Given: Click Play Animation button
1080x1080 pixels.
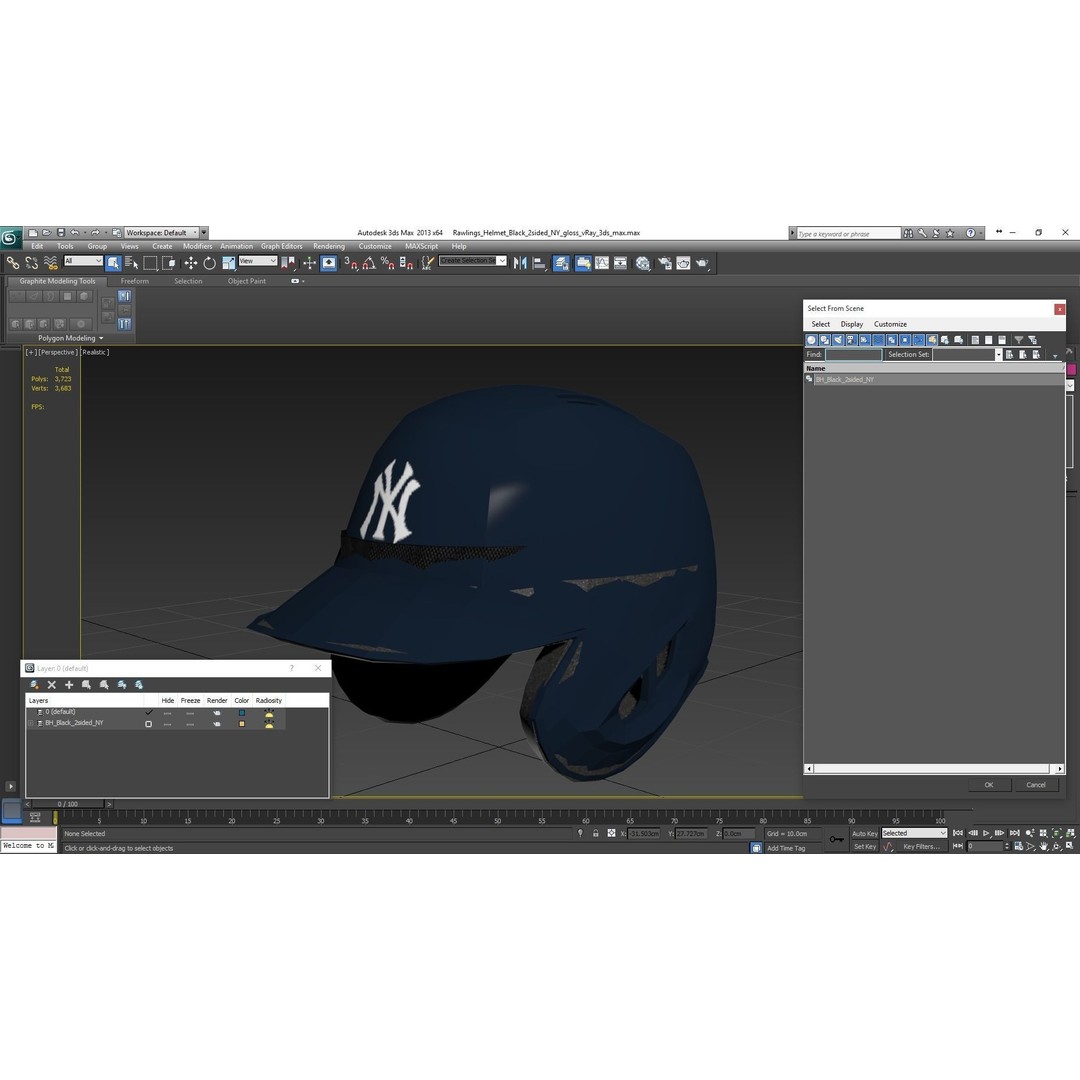Looking at the screenshot, I should point(986,833).
